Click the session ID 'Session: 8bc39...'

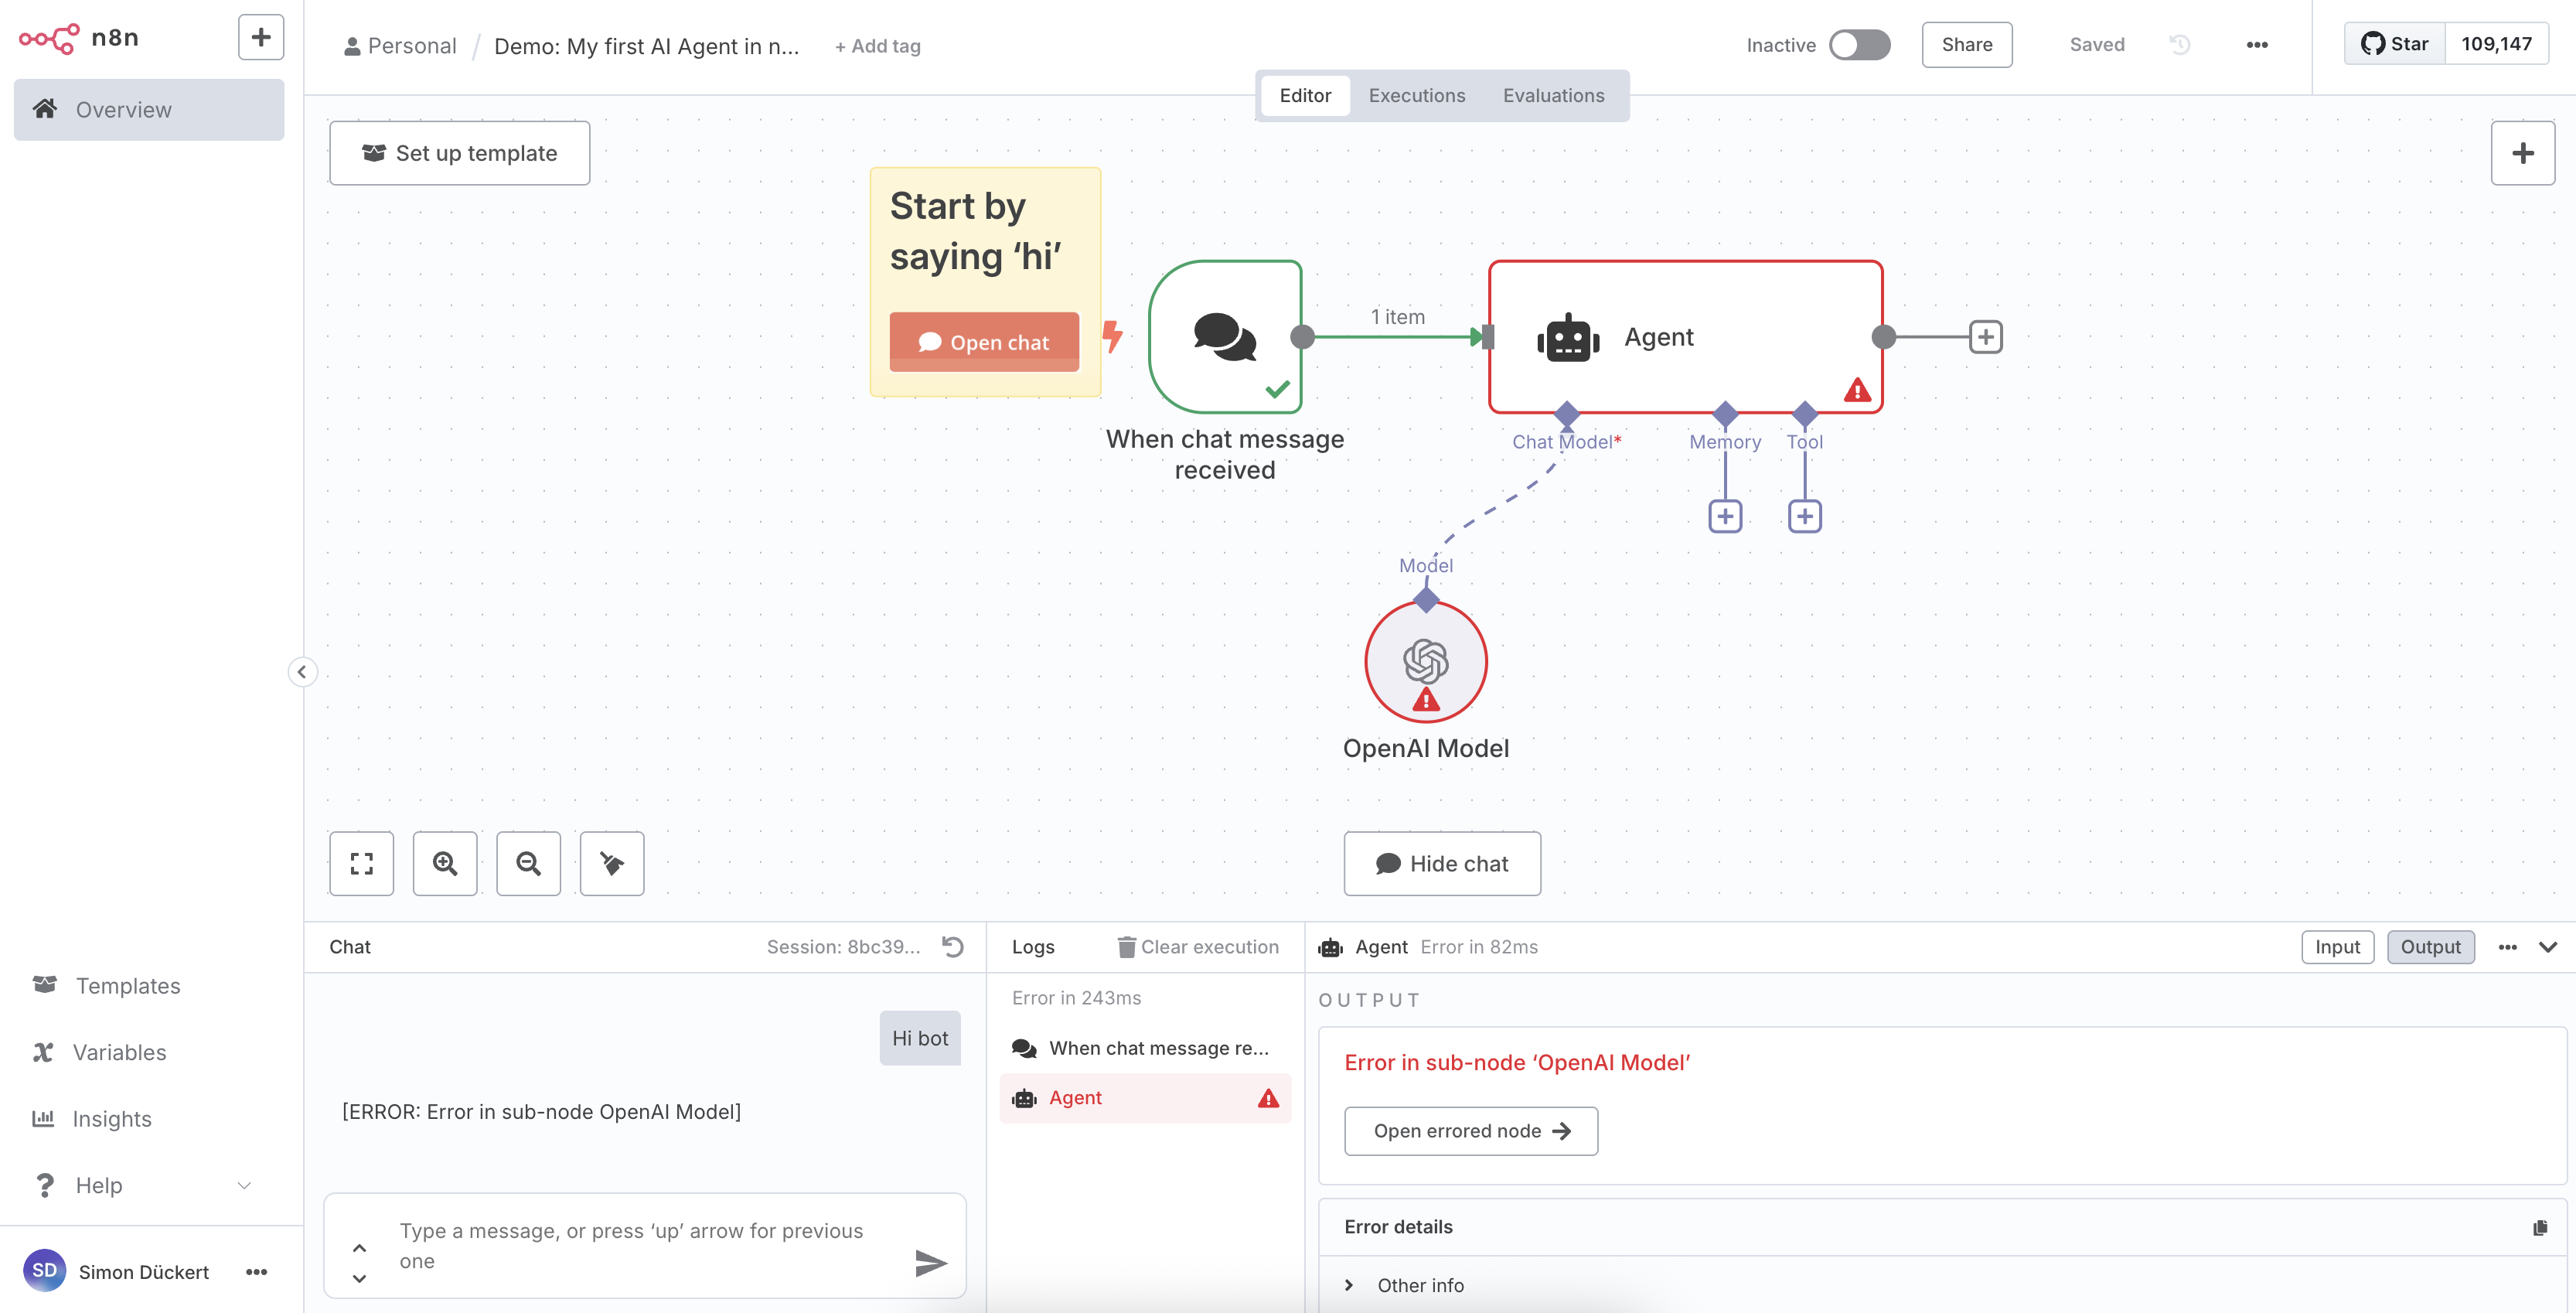[843, 947]
